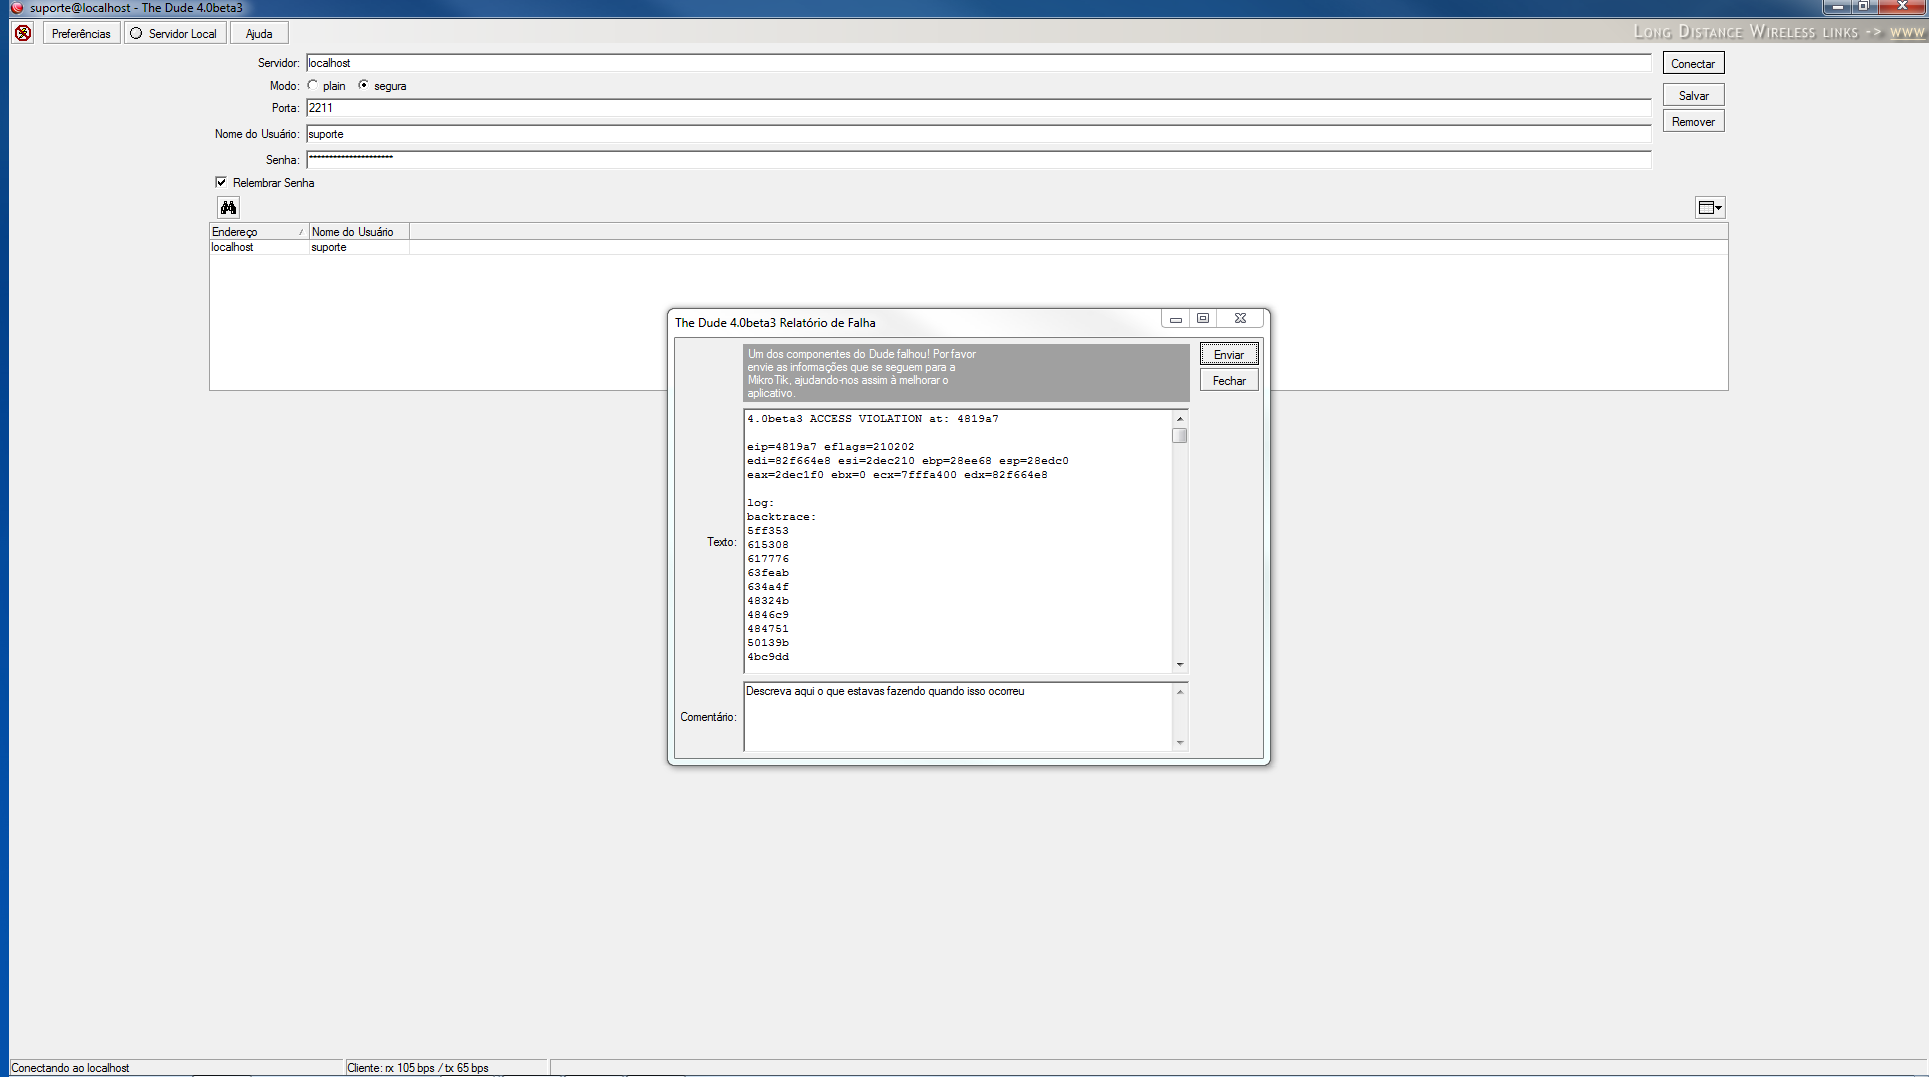Sort by the Nome do Usuário column header
Screen dimensions: 1929x1077
(x=359, y=232)
